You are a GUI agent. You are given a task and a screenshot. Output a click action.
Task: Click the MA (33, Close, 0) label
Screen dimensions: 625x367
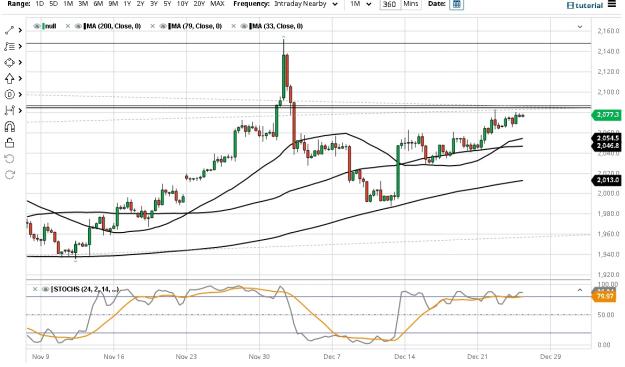tap(276, 26)
